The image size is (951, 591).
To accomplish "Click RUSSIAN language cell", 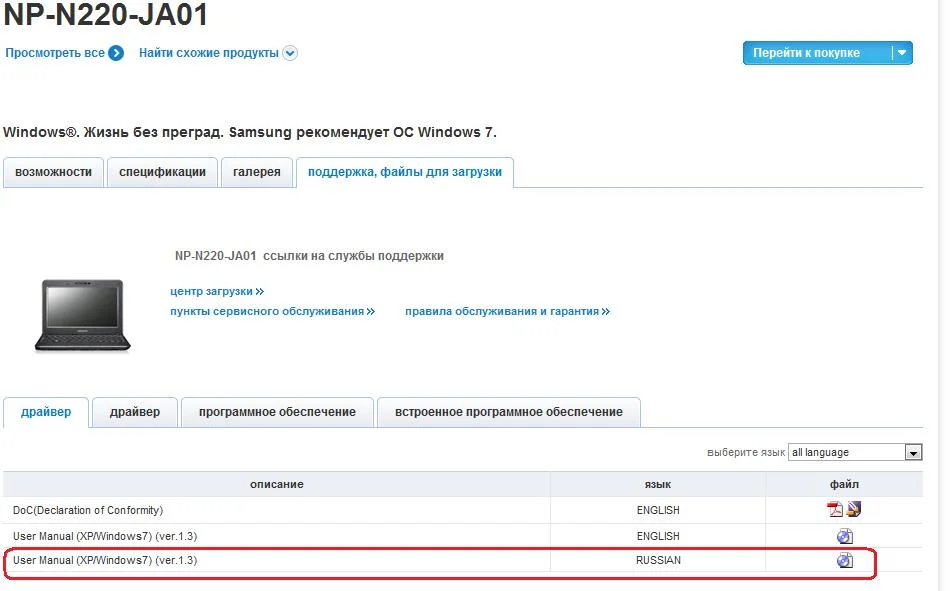I will [x=658, y=560].
